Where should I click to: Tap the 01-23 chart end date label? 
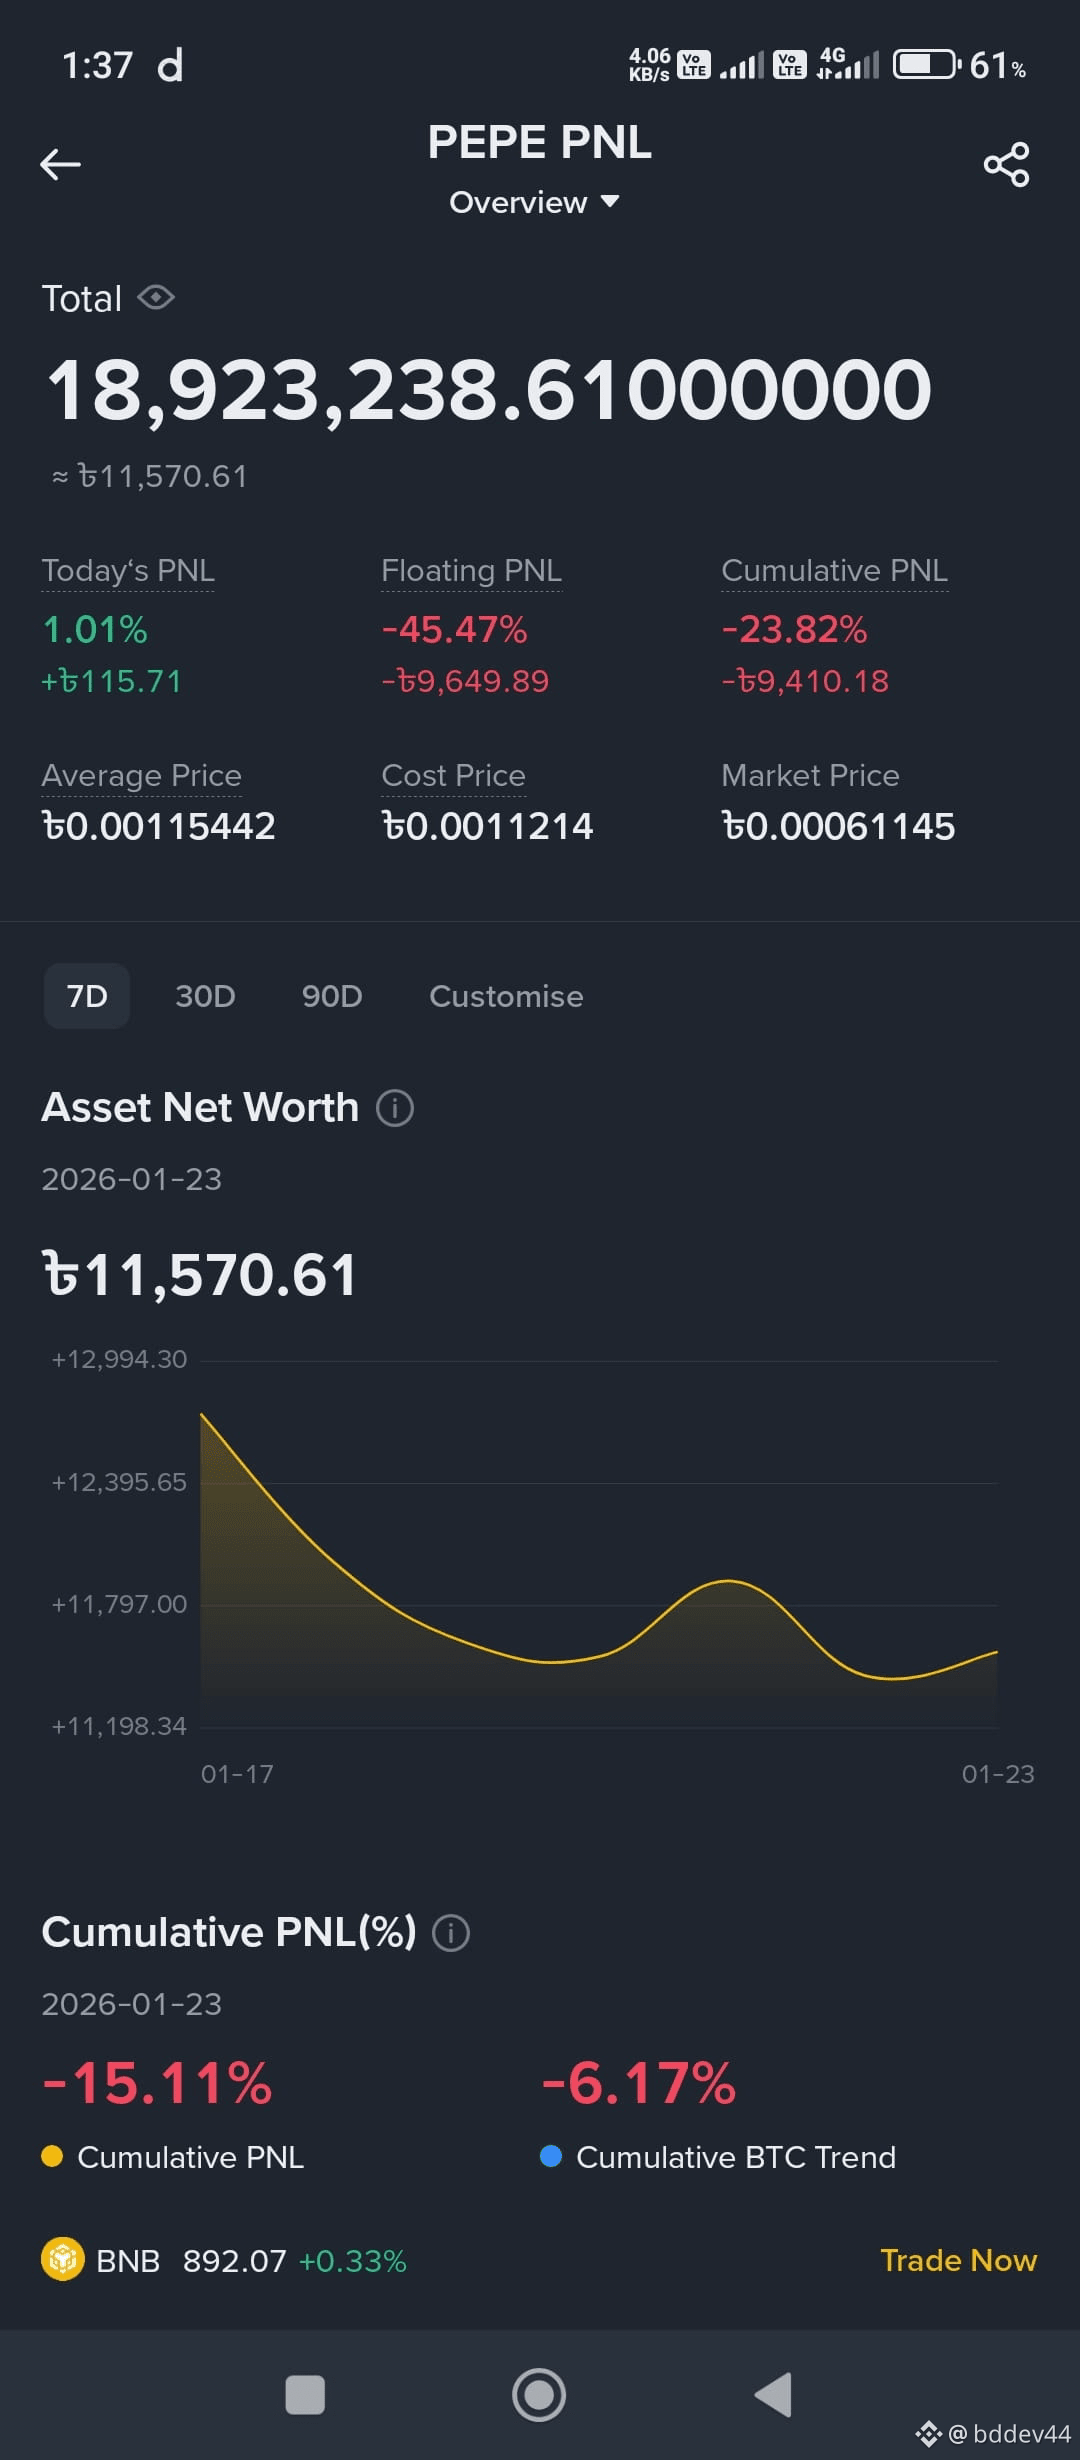tap(998, 1774)
